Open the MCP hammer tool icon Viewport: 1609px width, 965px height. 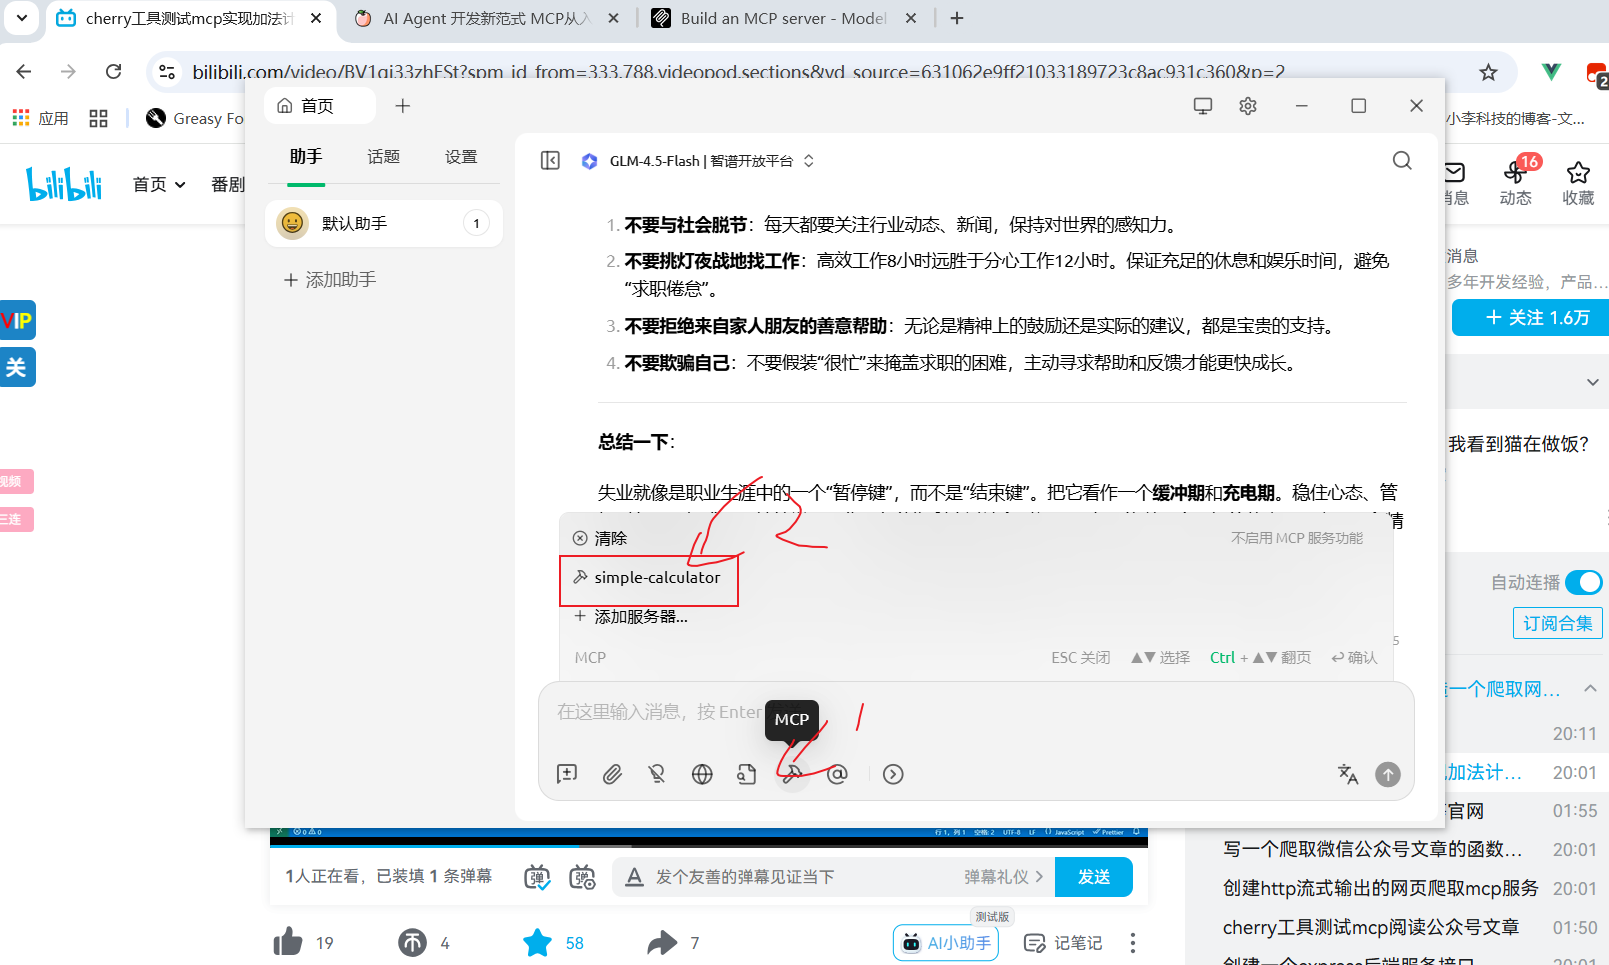791,773
